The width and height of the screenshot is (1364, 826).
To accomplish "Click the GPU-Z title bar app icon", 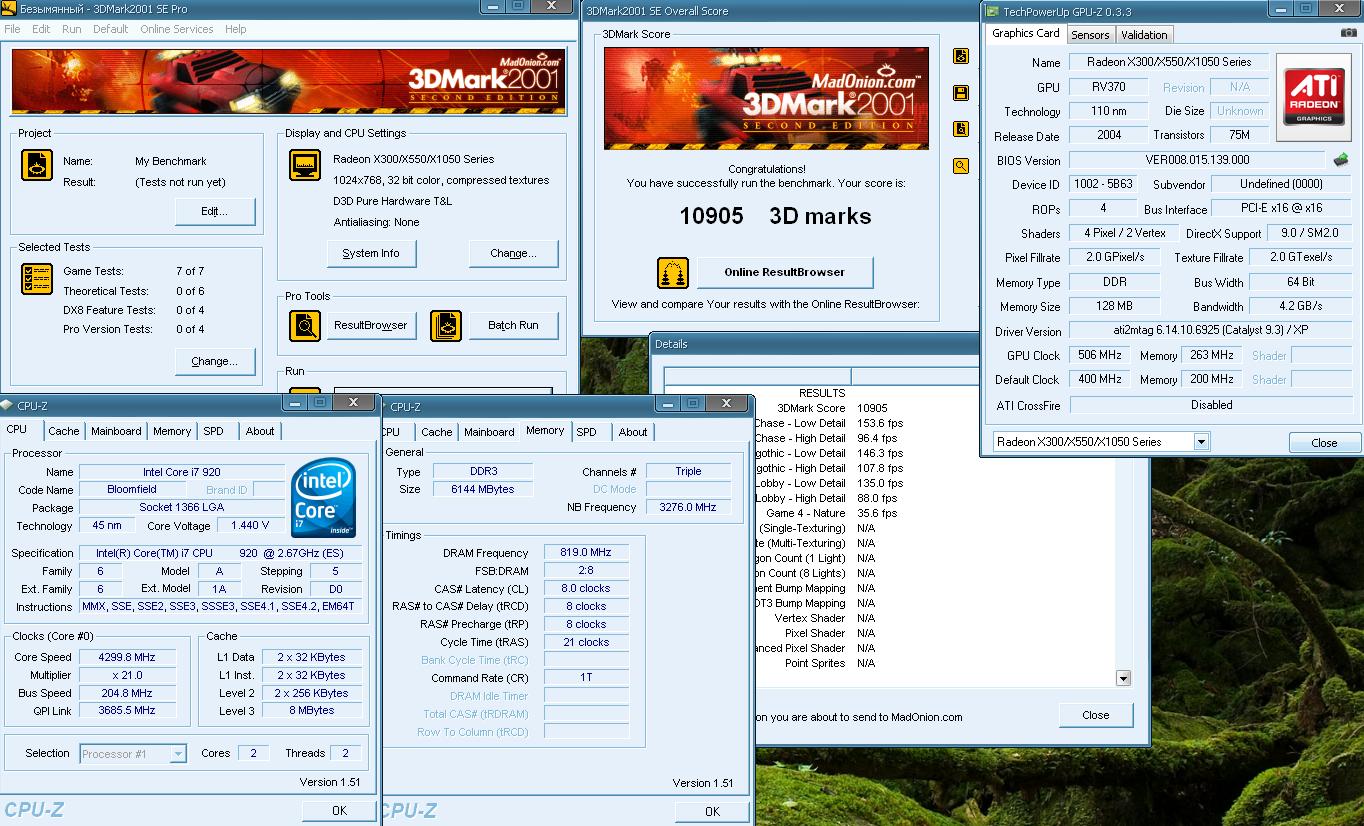I will 991,12.
